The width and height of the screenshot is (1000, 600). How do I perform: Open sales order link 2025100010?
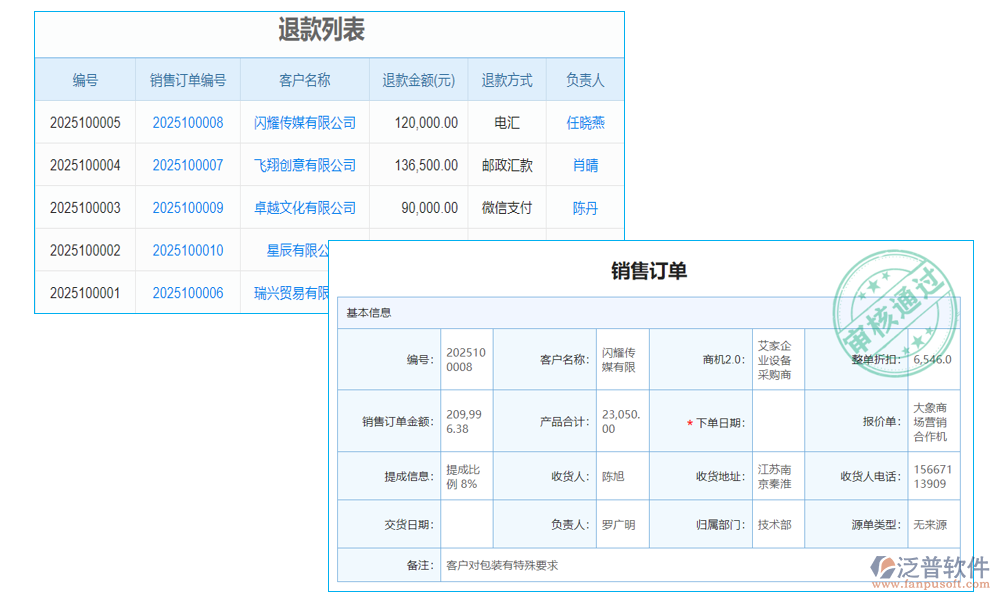pos(187,250)
